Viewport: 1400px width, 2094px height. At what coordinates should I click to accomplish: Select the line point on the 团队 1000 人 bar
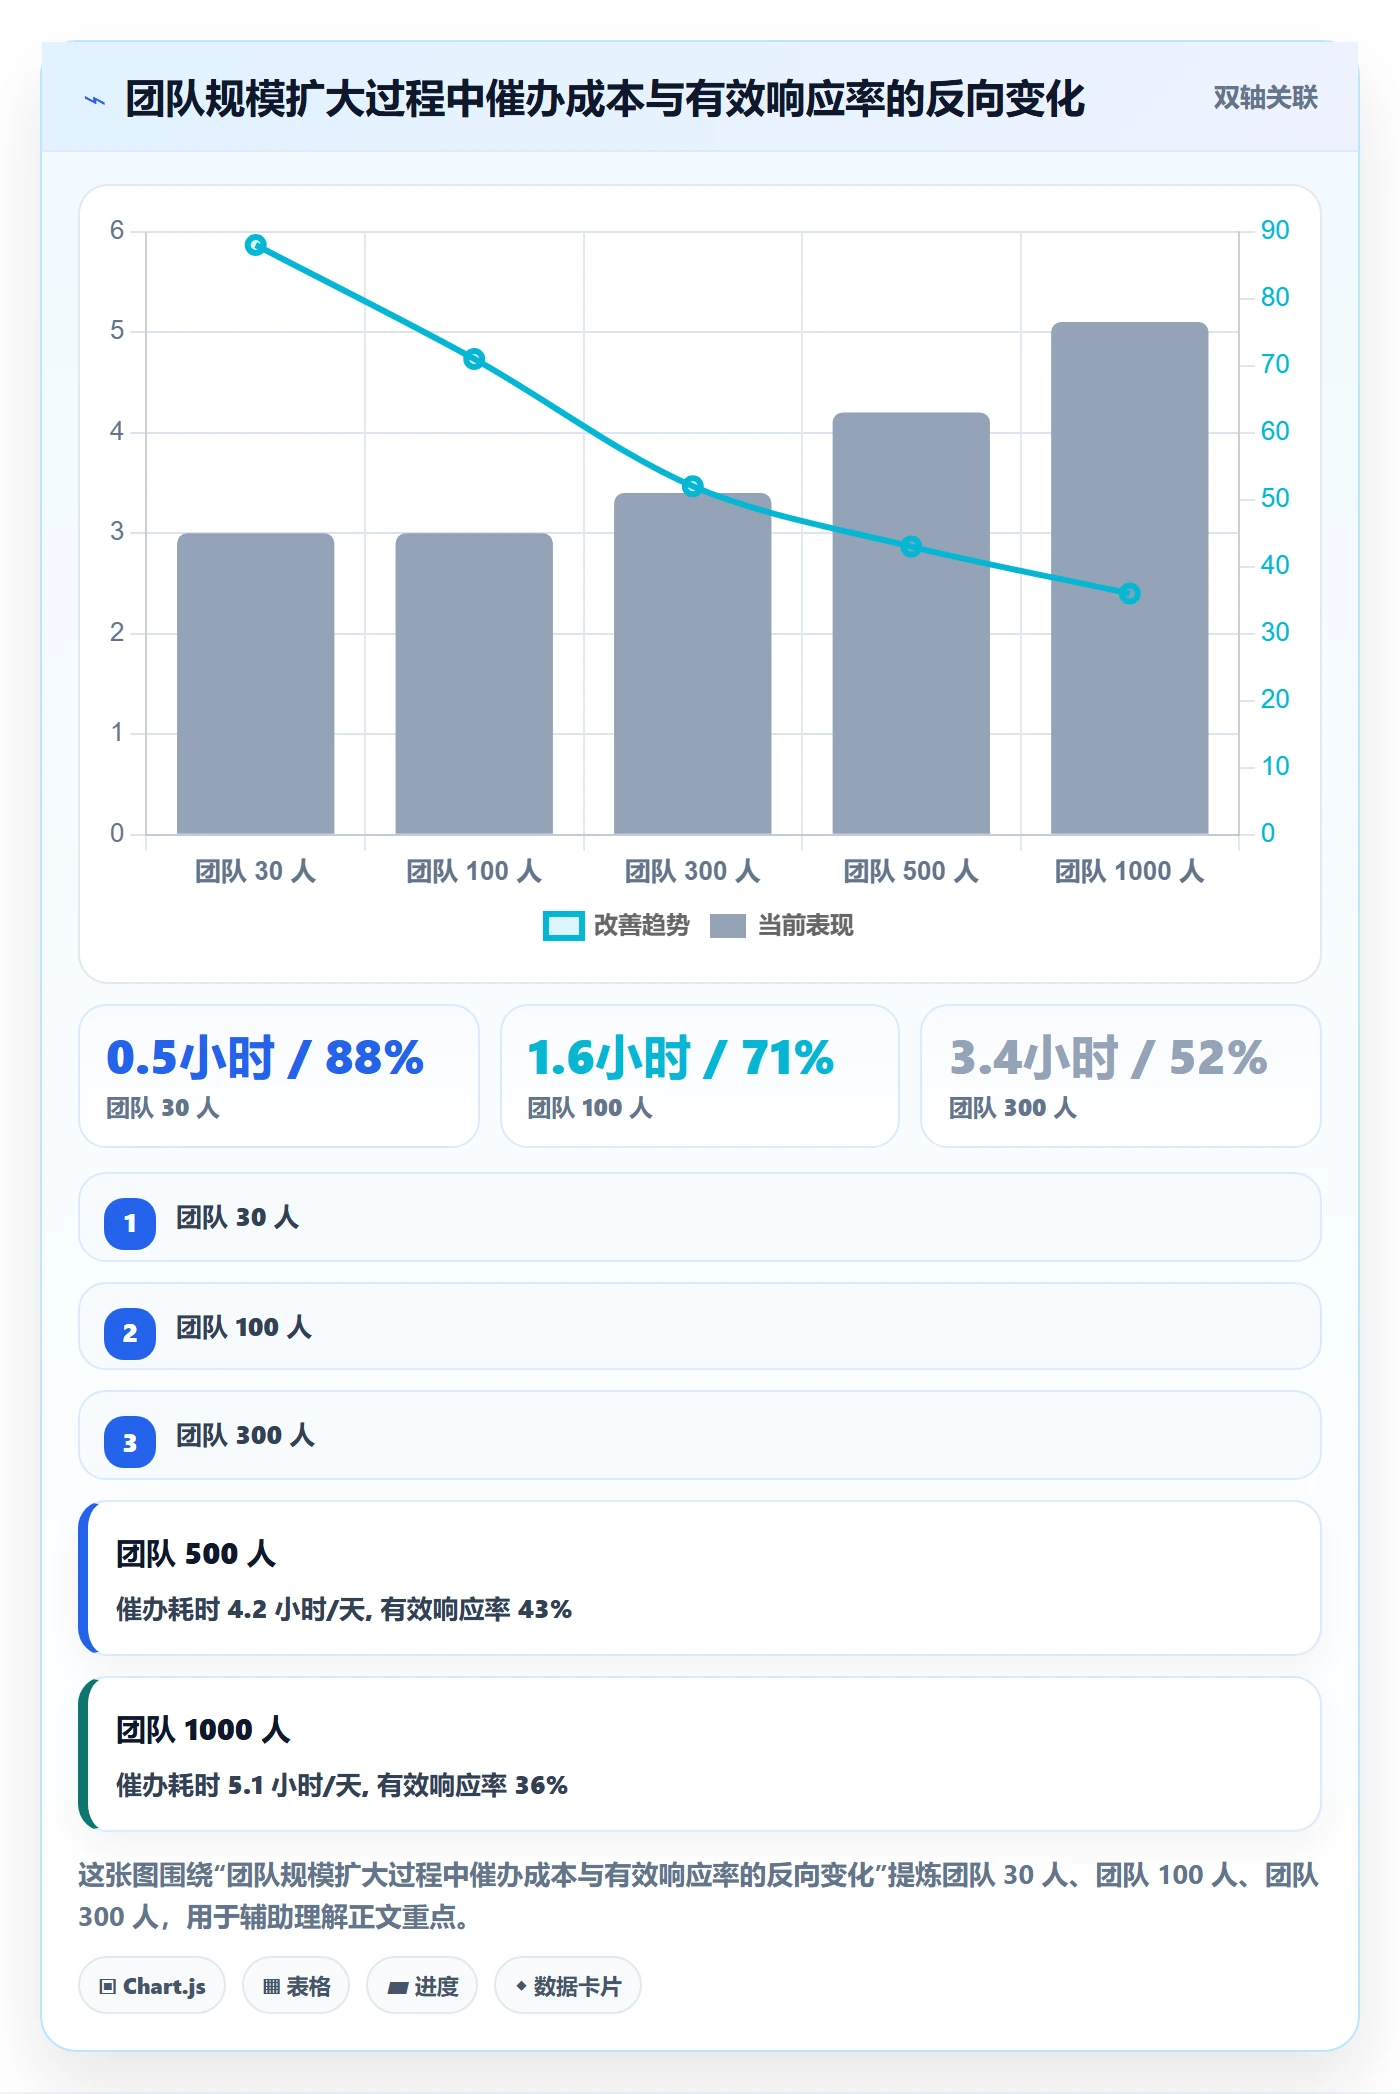pos(1130,593)
